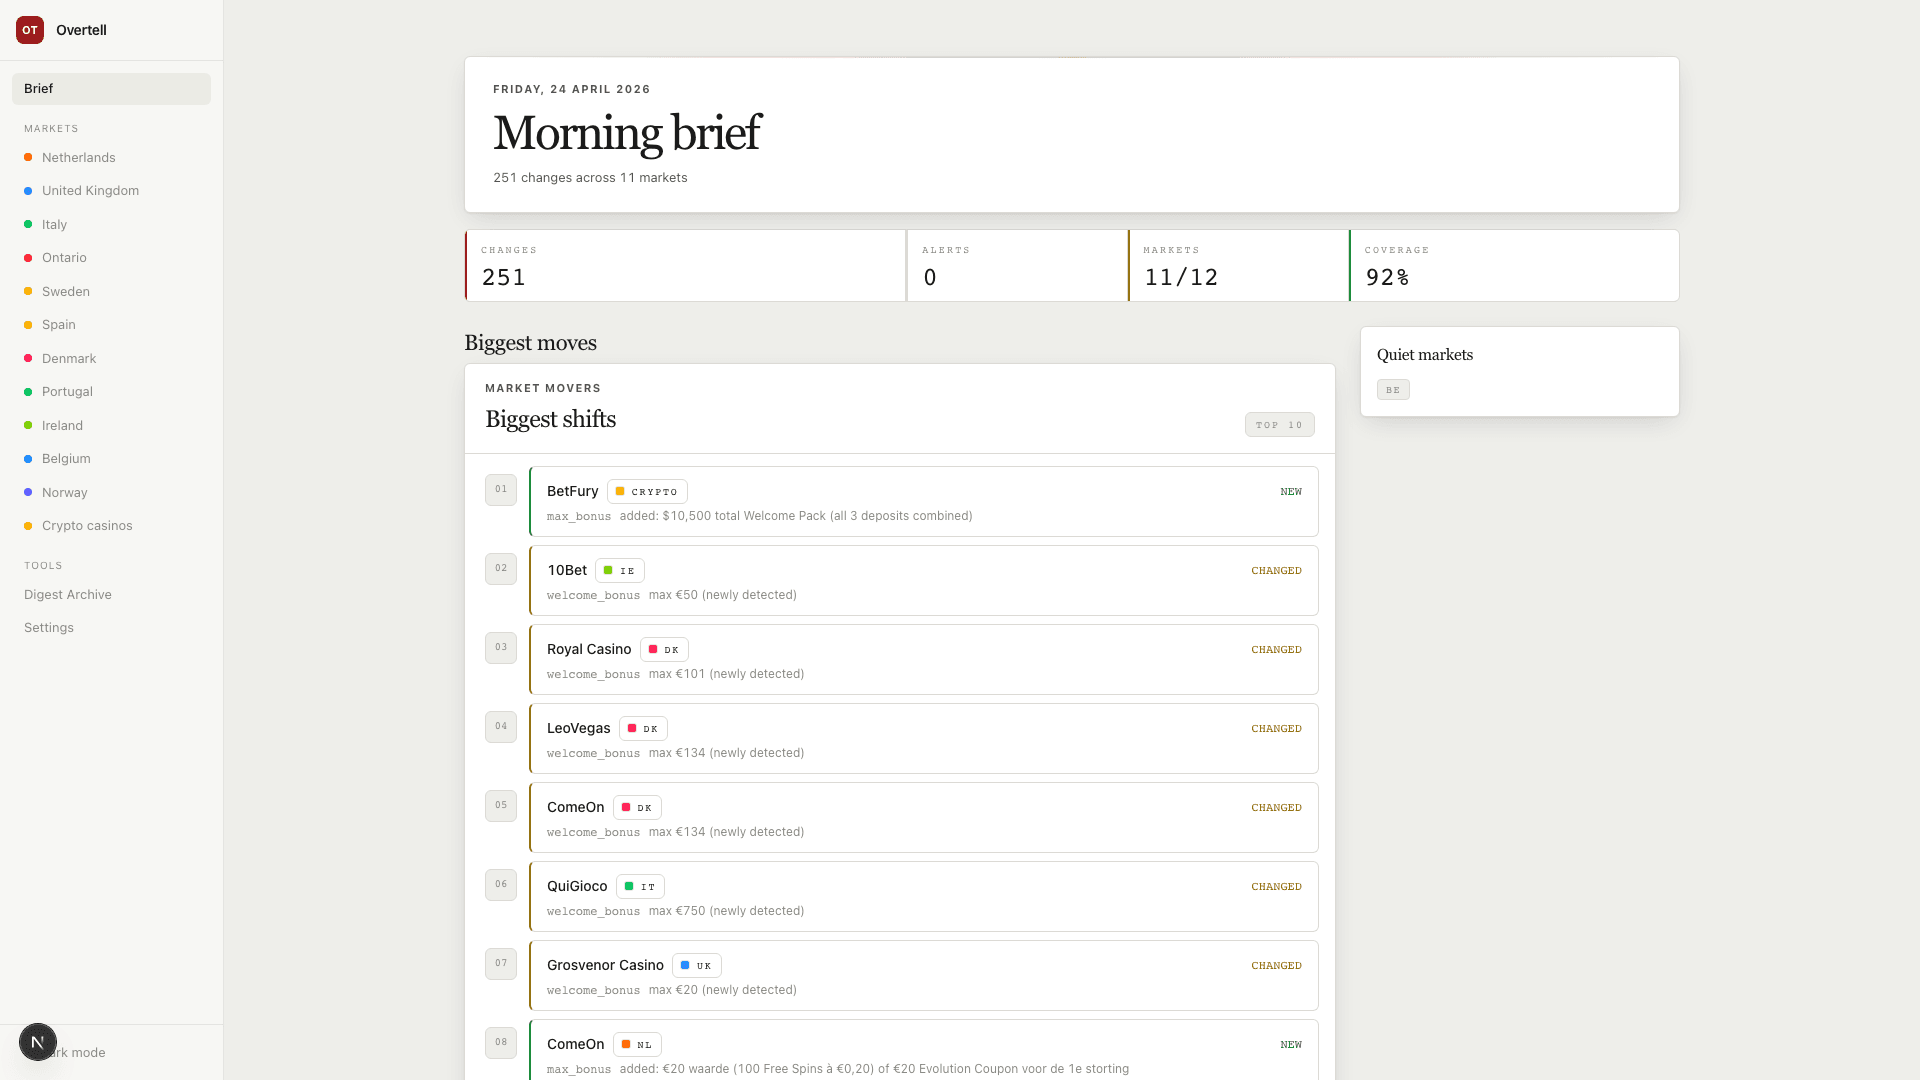Viewport: 1920px width, 1080px height.
Task: Click rank badge 07
Action: [x=501, y=964]
